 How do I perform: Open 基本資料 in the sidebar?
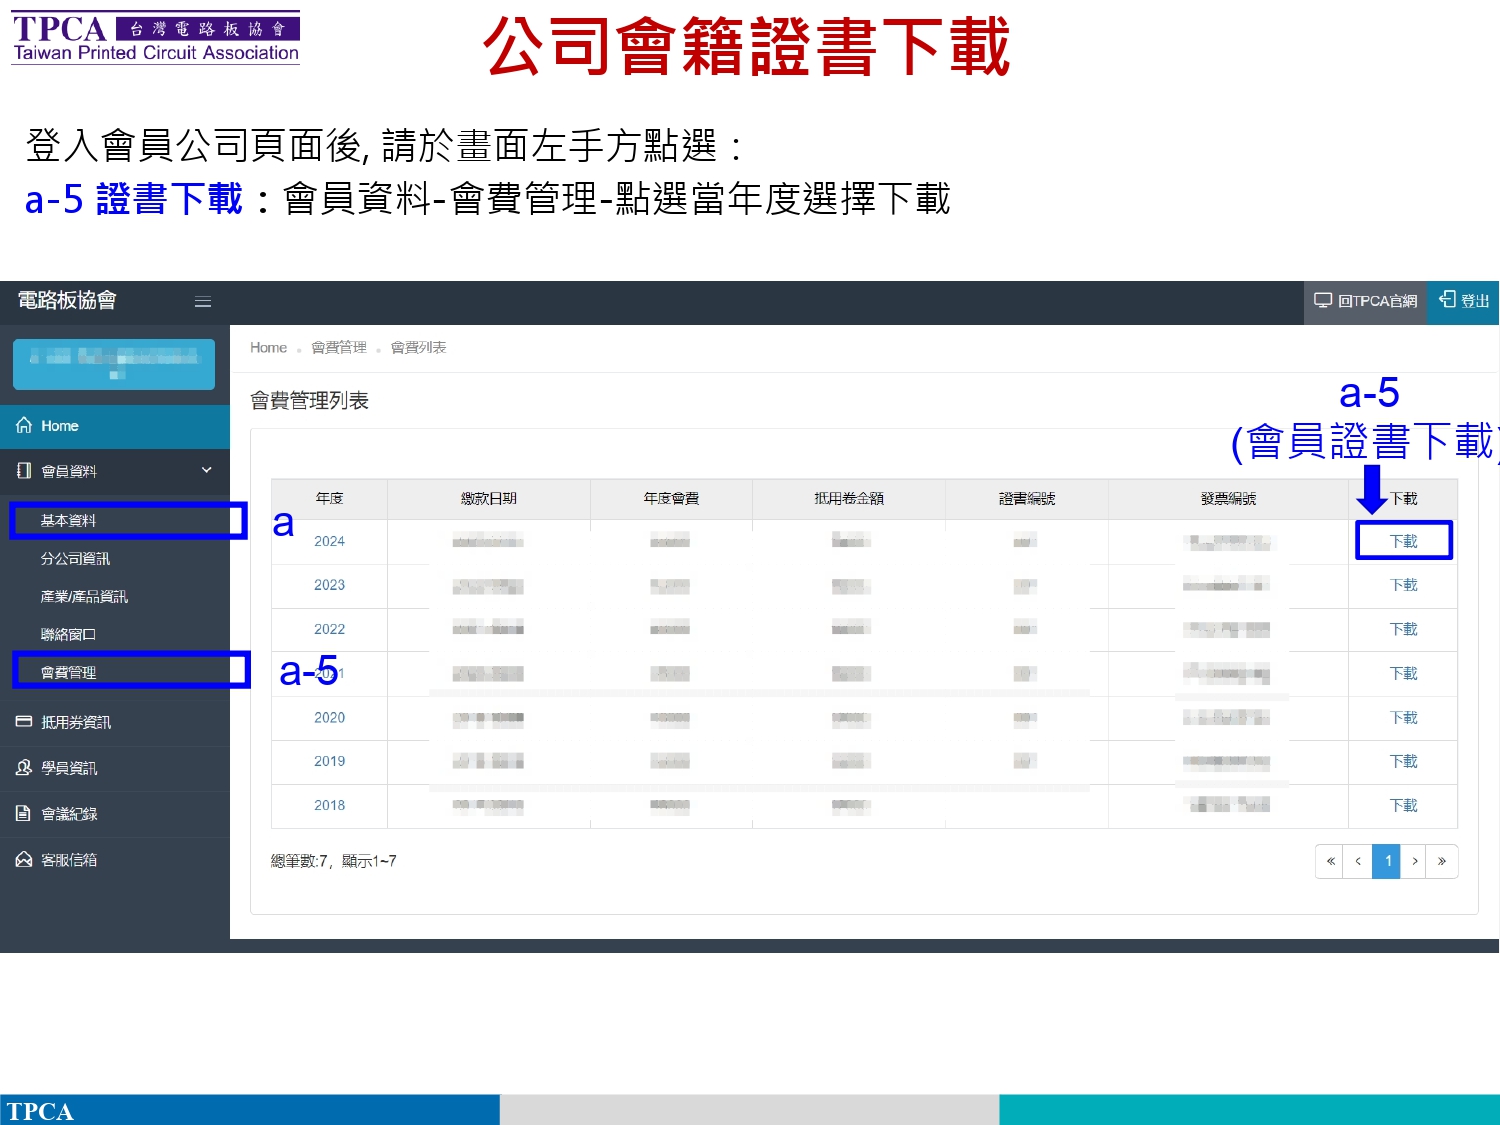(68, 521)
